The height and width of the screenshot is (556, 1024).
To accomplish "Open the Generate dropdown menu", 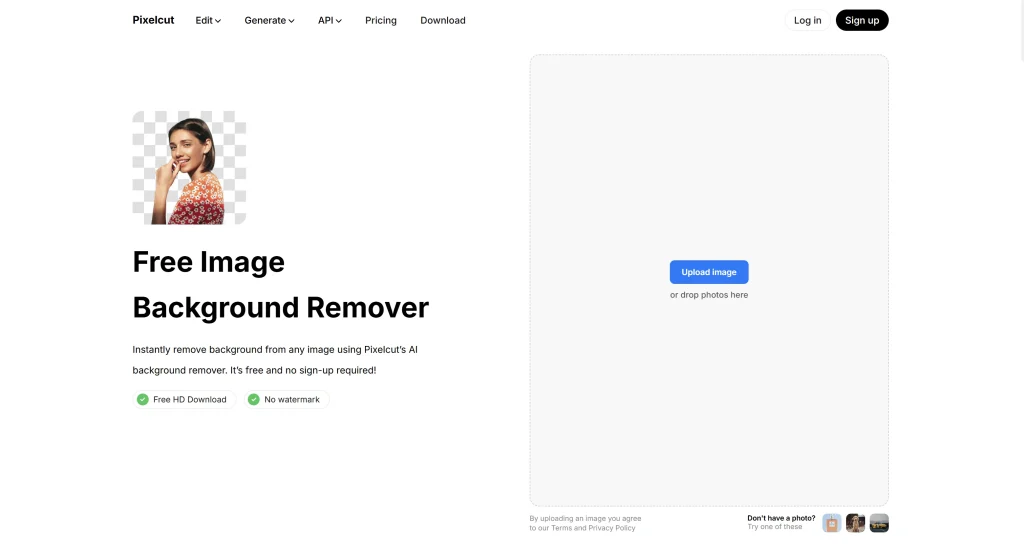I will pos(269,20).
